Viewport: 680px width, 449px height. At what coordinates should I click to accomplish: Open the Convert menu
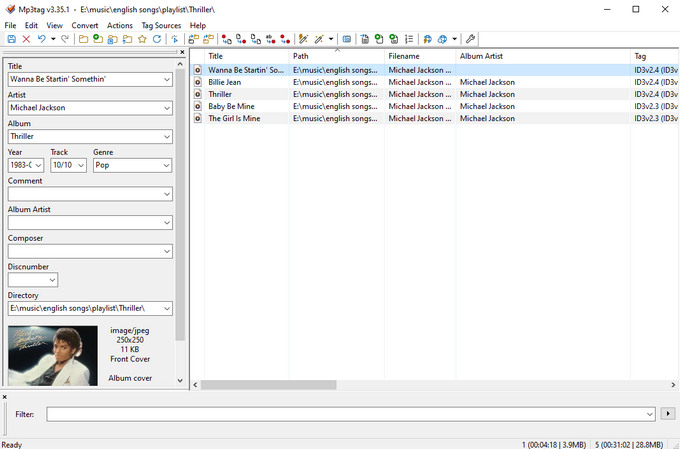coord(85,26)
